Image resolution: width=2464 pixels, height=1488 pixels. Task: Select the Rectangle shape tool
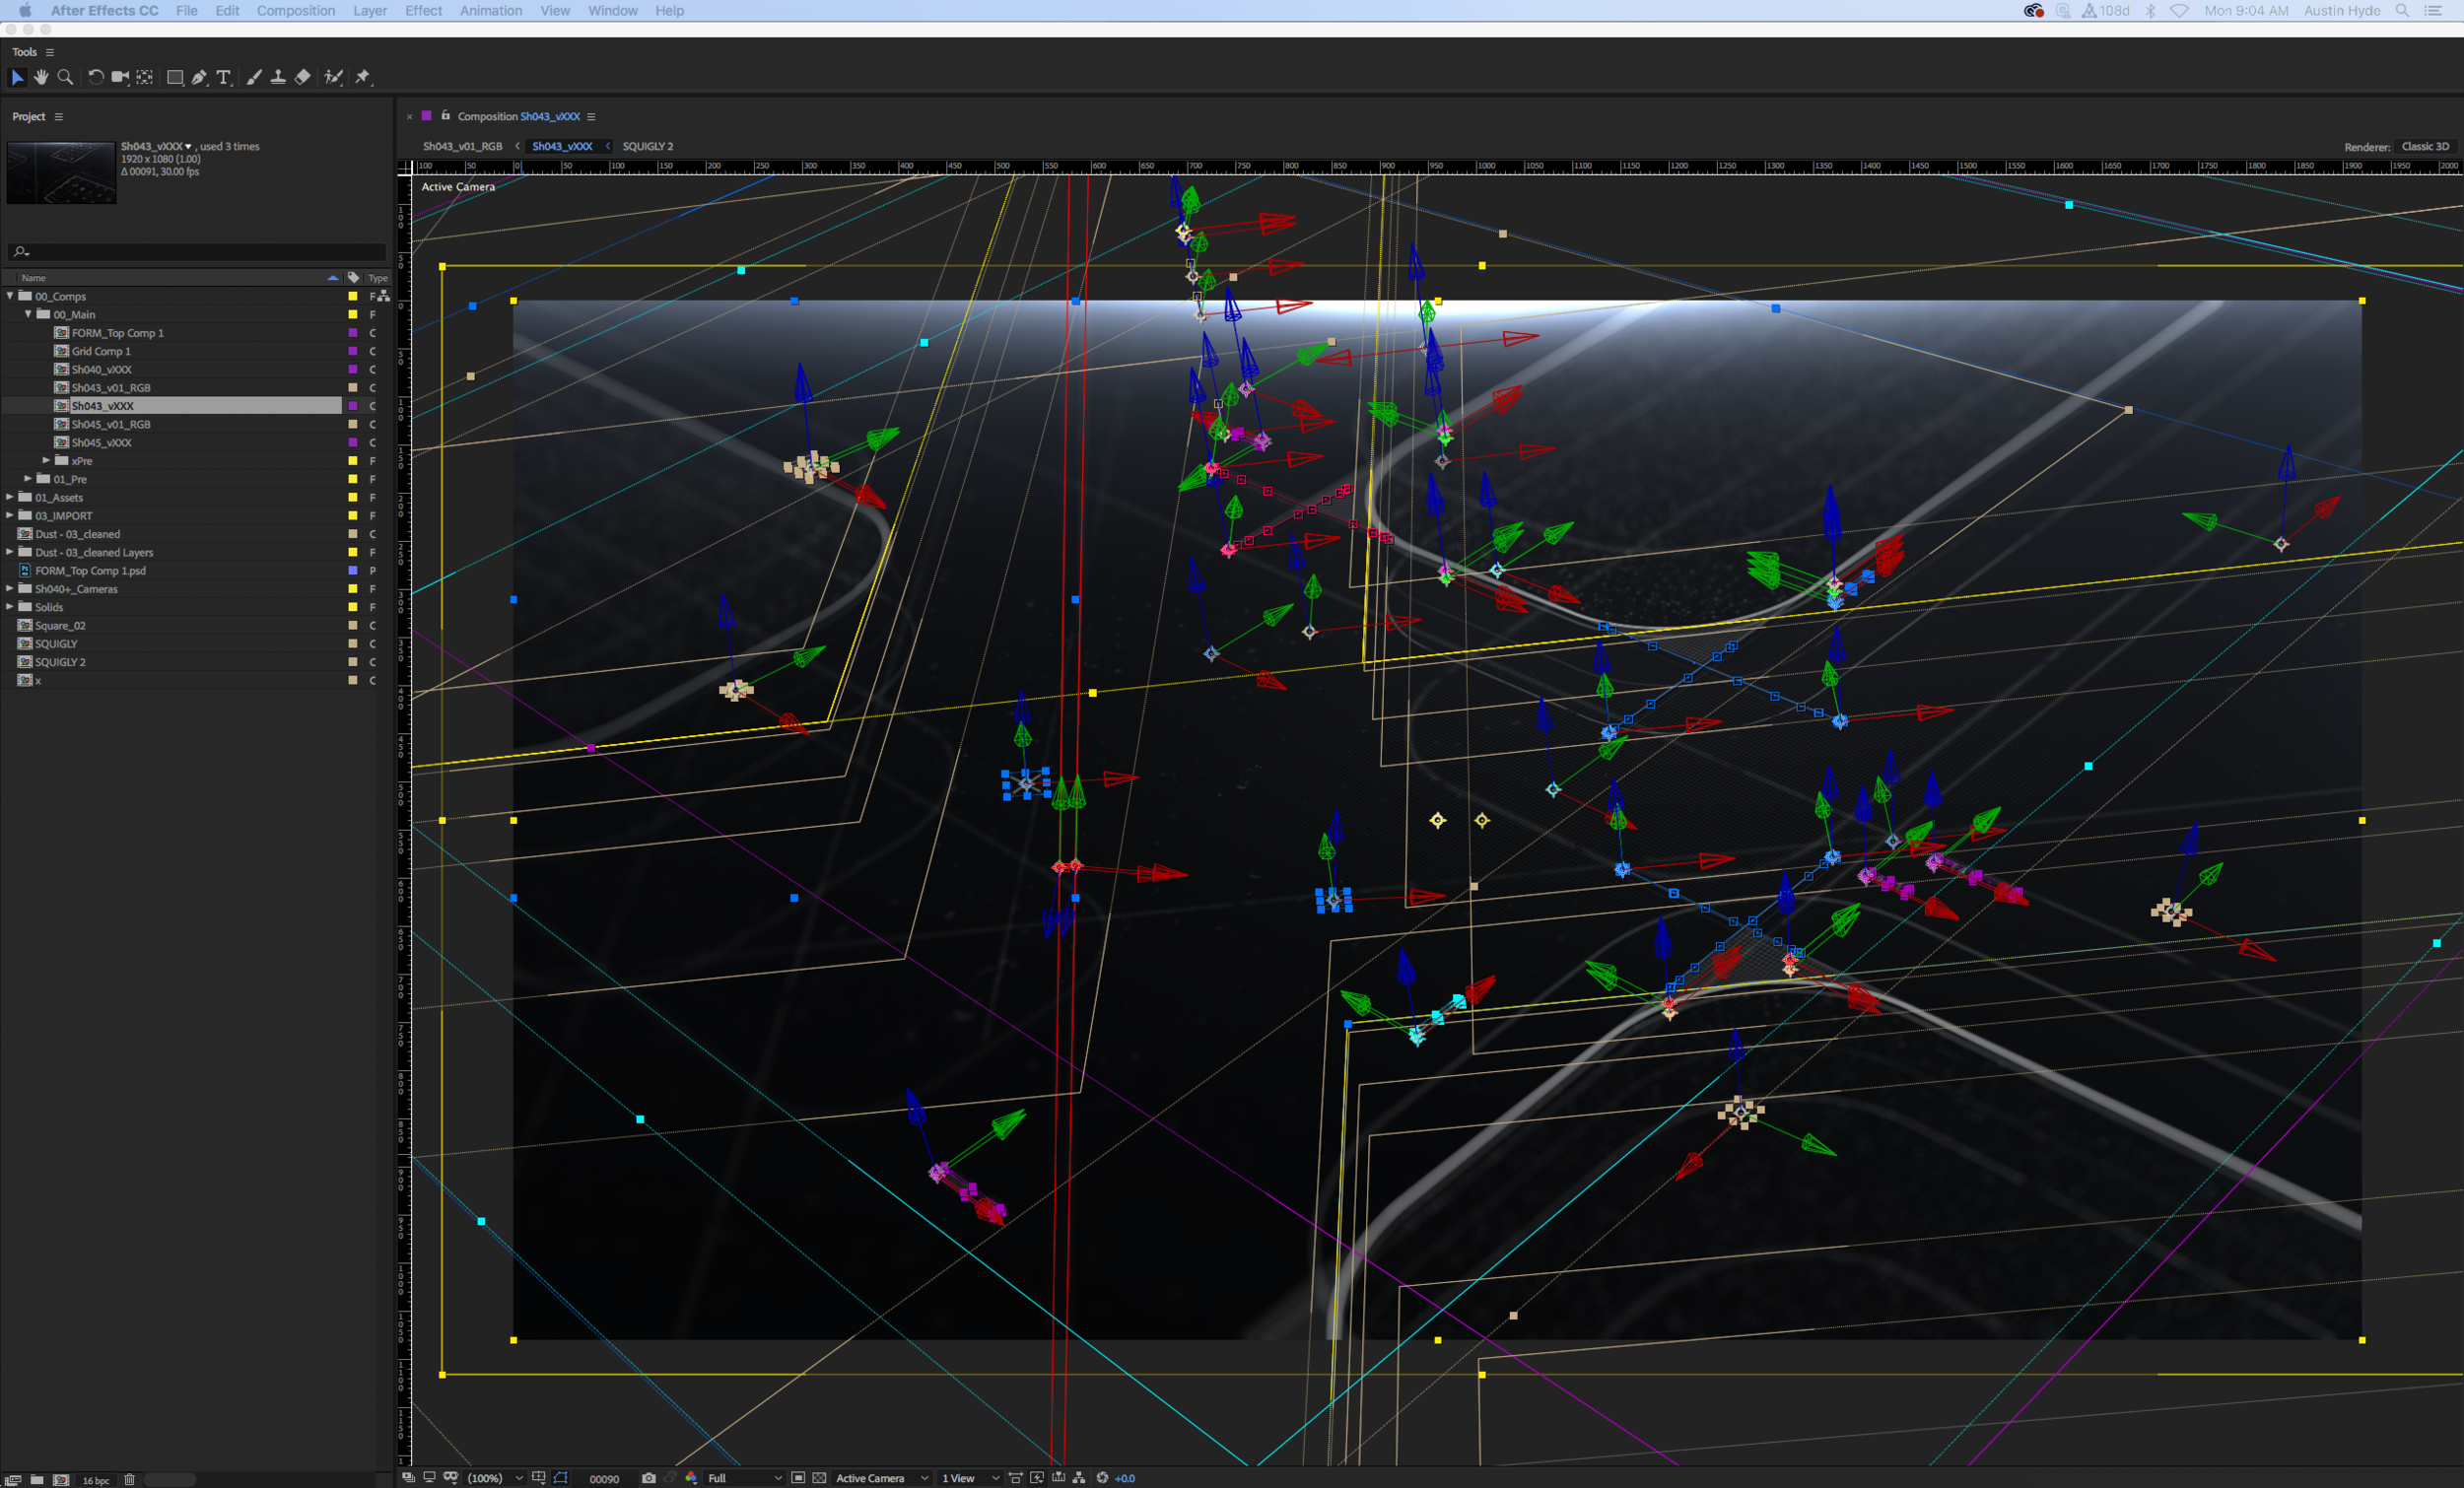[175, 77]
